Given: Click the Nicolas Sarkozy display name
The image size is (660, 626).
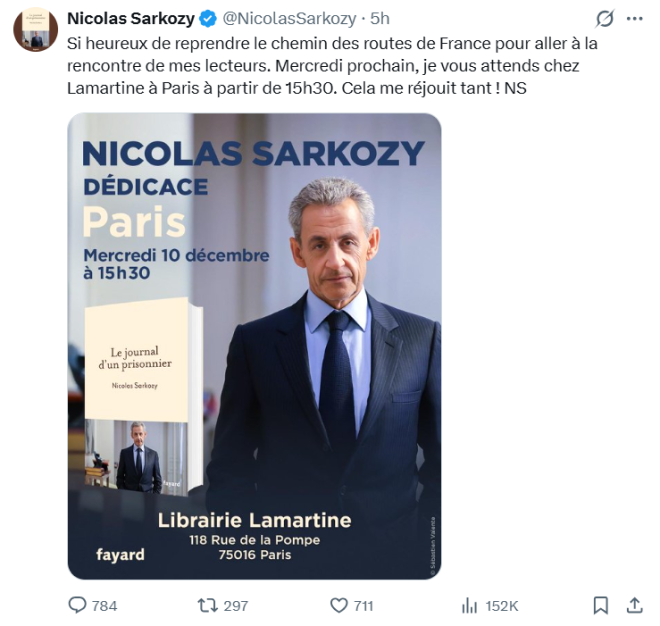Looking at the screenshot, I should point(130,18).
